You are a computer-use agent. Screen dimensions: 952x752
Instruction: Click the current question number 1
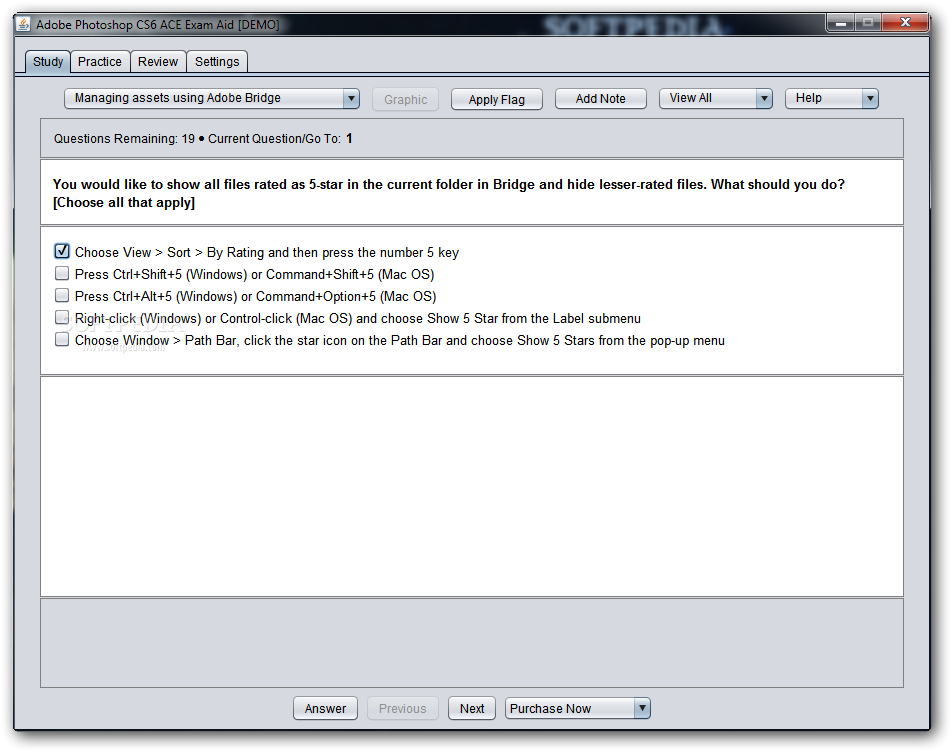[349, 138]
